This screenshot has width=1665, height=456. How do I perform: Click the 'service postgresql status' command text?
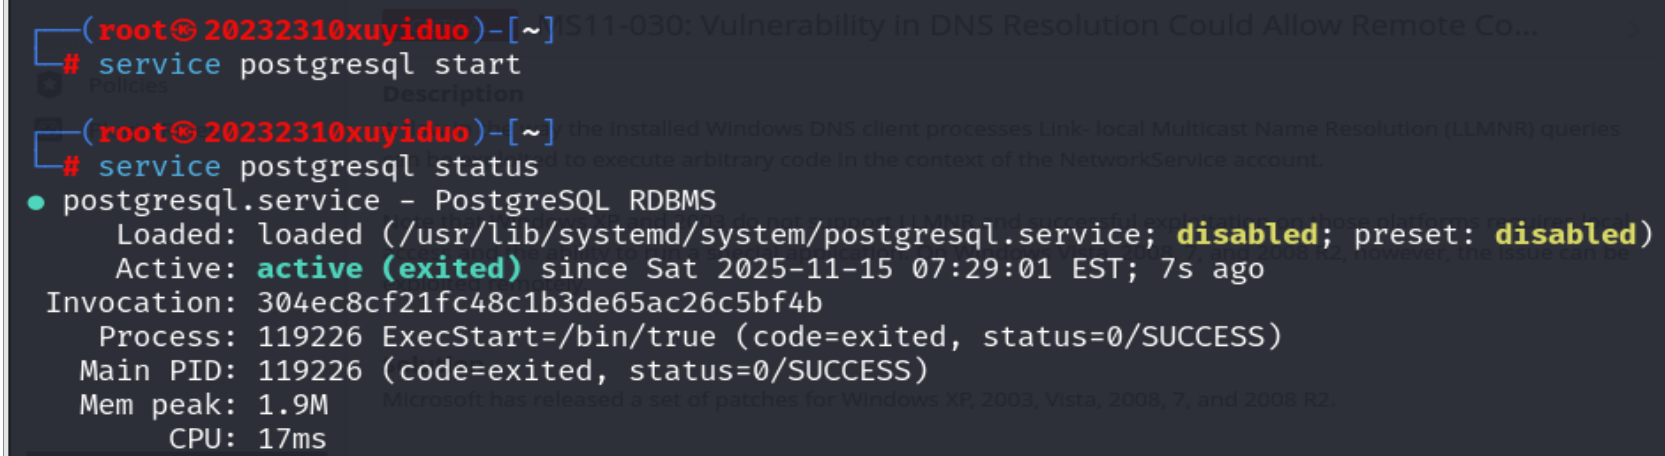point(318,166)
